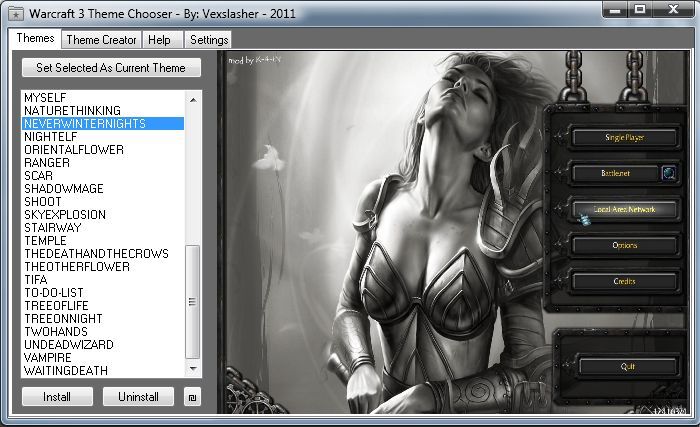The width and height of the screenshot is (700, 427).
Task: Pick the TIFA theme
Action: coord(103,280)
